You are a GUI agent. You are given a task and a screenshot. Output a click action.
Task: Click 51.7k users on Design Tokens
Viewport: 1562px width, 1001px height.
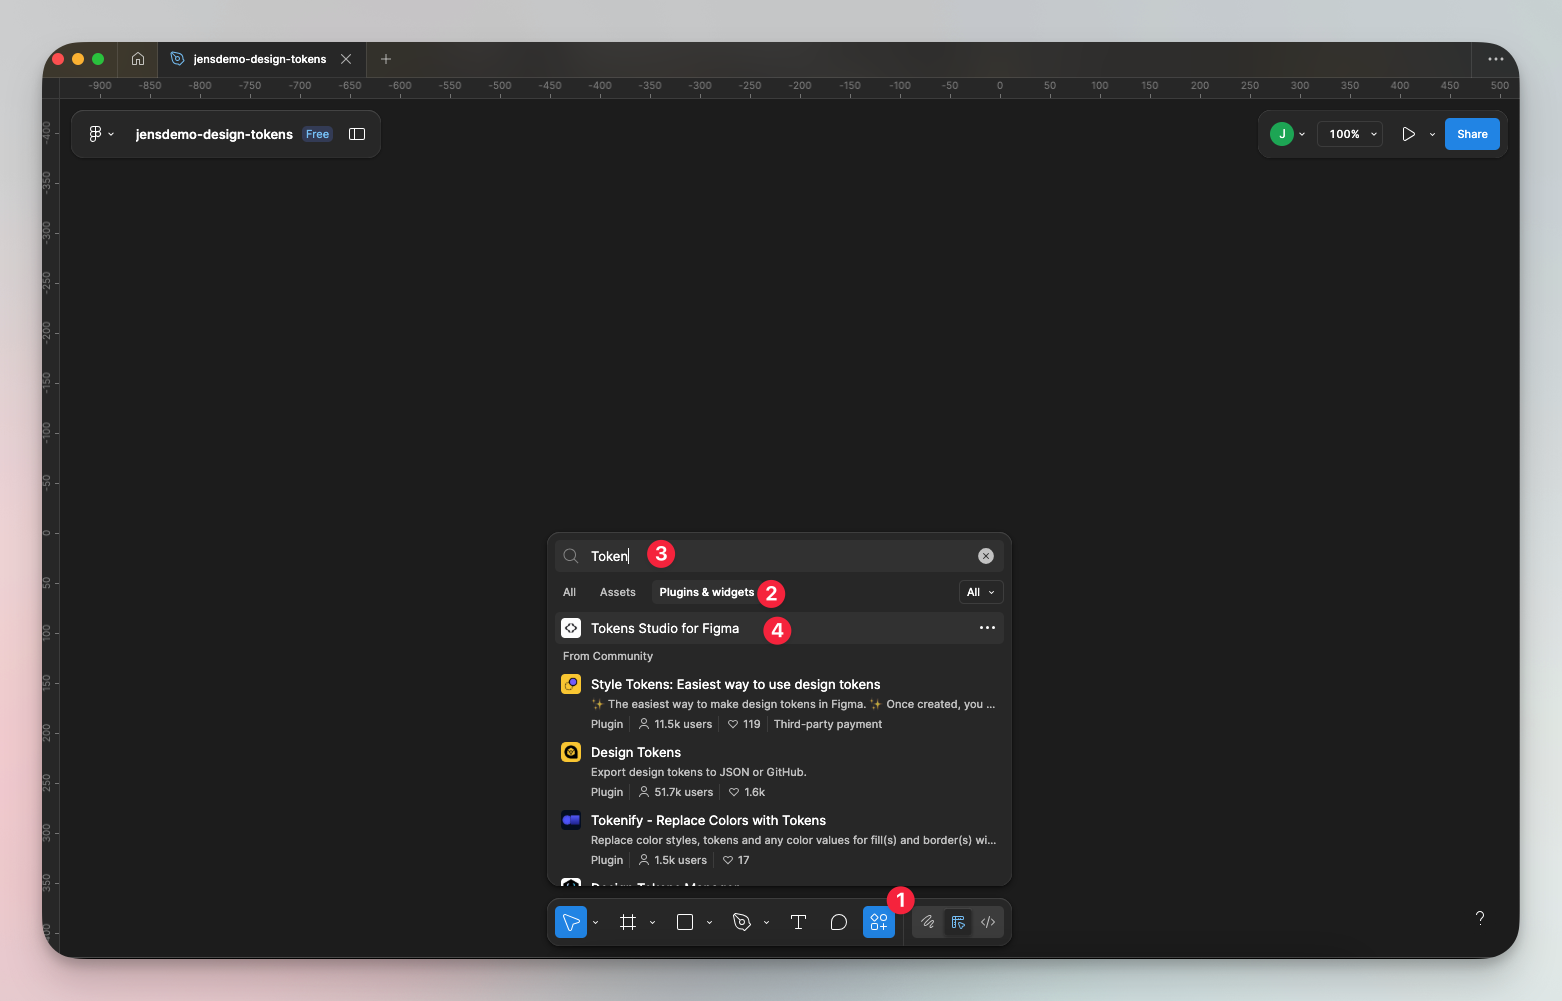(676, 792)
